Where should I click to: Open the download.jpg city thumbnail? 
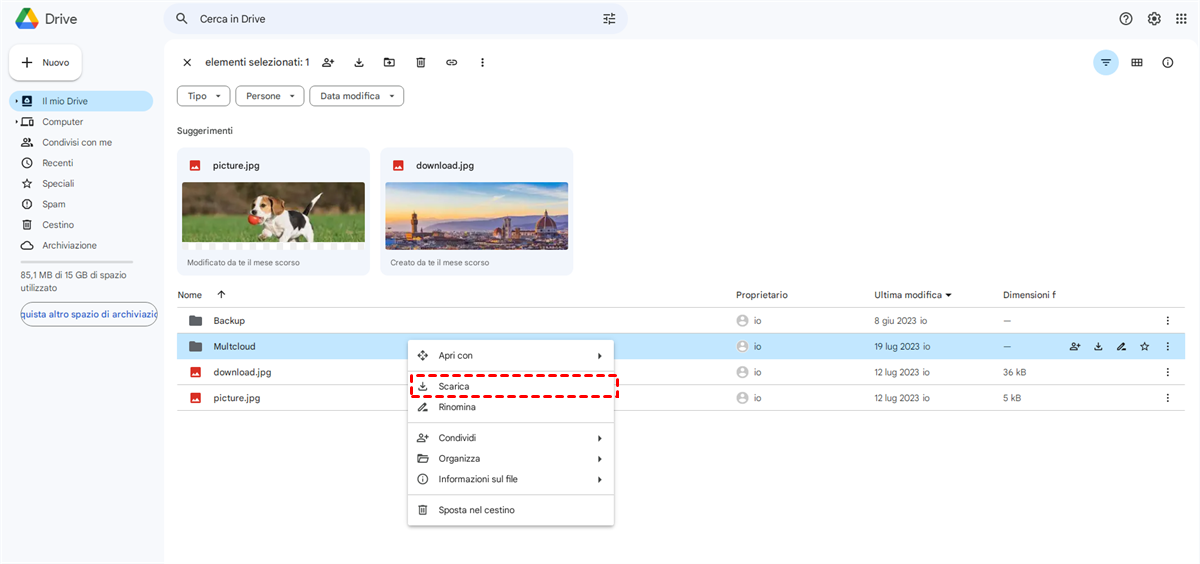pyautogui.click(x=476, y=215)
